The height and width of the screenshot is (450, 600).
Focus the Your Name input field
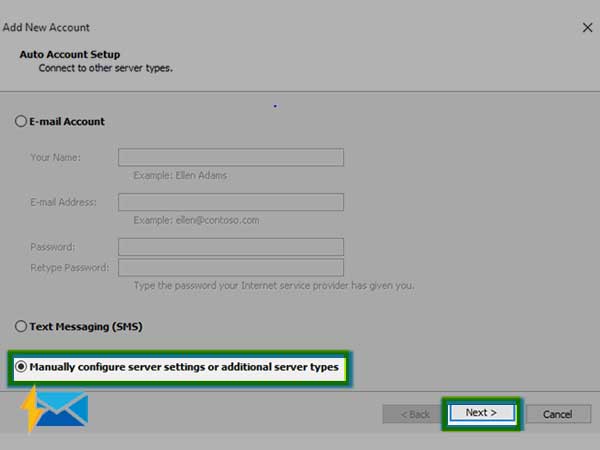click(231, 157)
